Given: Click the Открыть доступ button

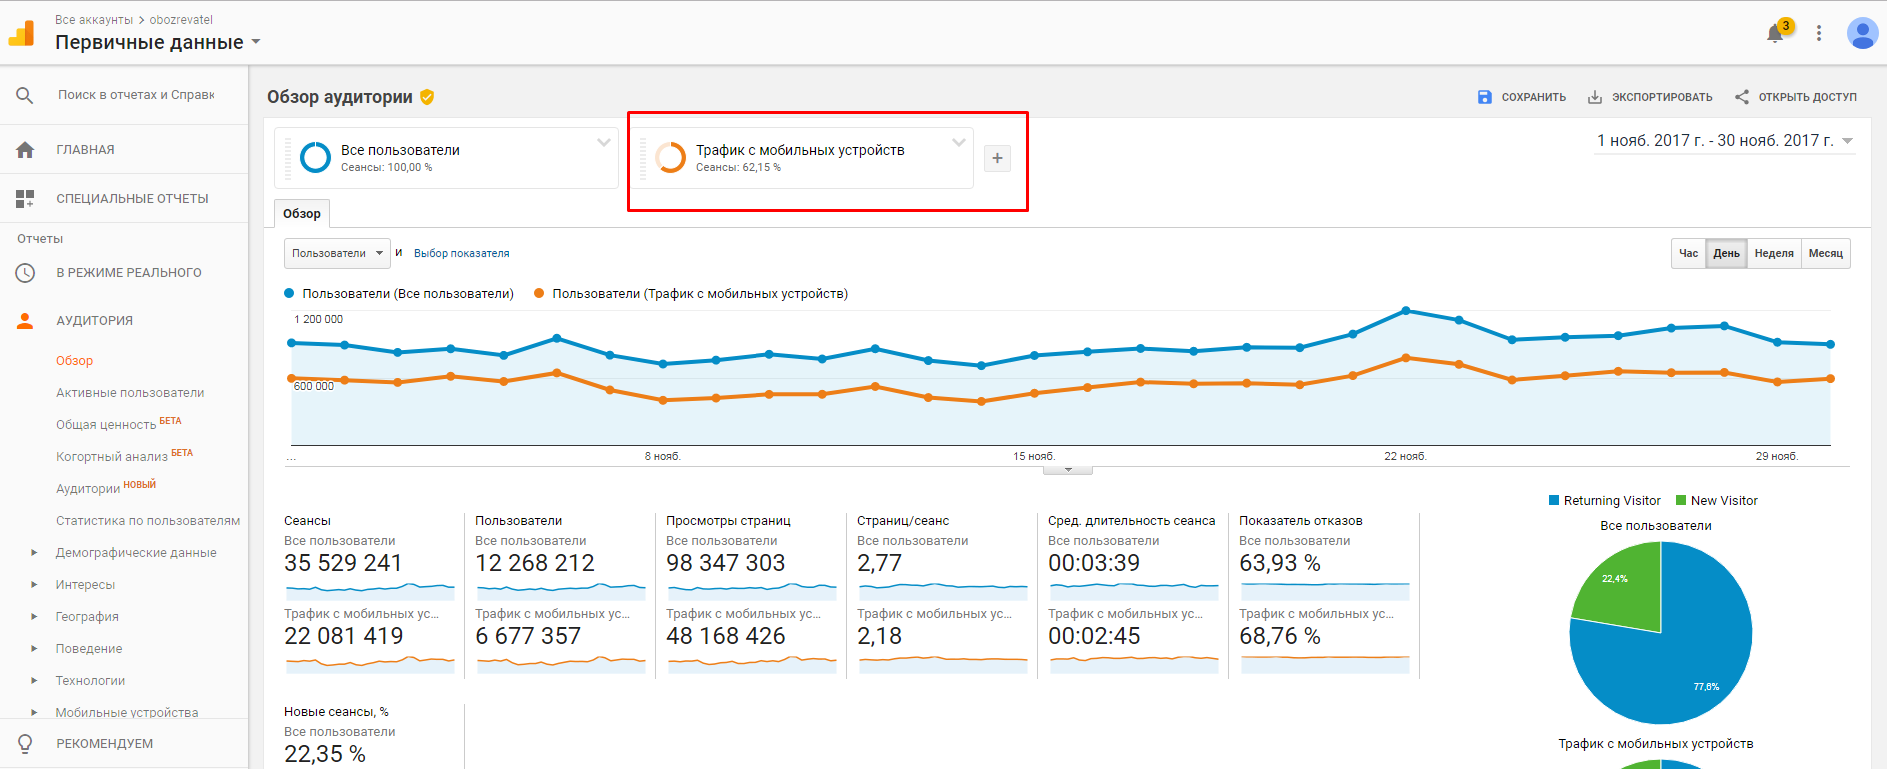Looking at the screenshot, I should point(1796,97).
